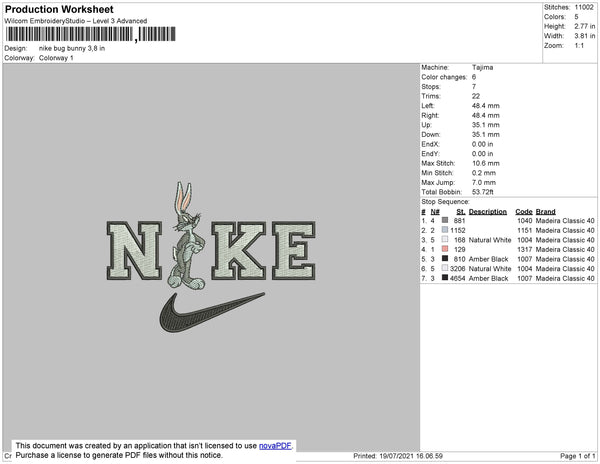Image resolution: width=600 pixels, height=464 pixels.
Task: Click the Width value '3.81 in'
Action: (x=585, y=36)
